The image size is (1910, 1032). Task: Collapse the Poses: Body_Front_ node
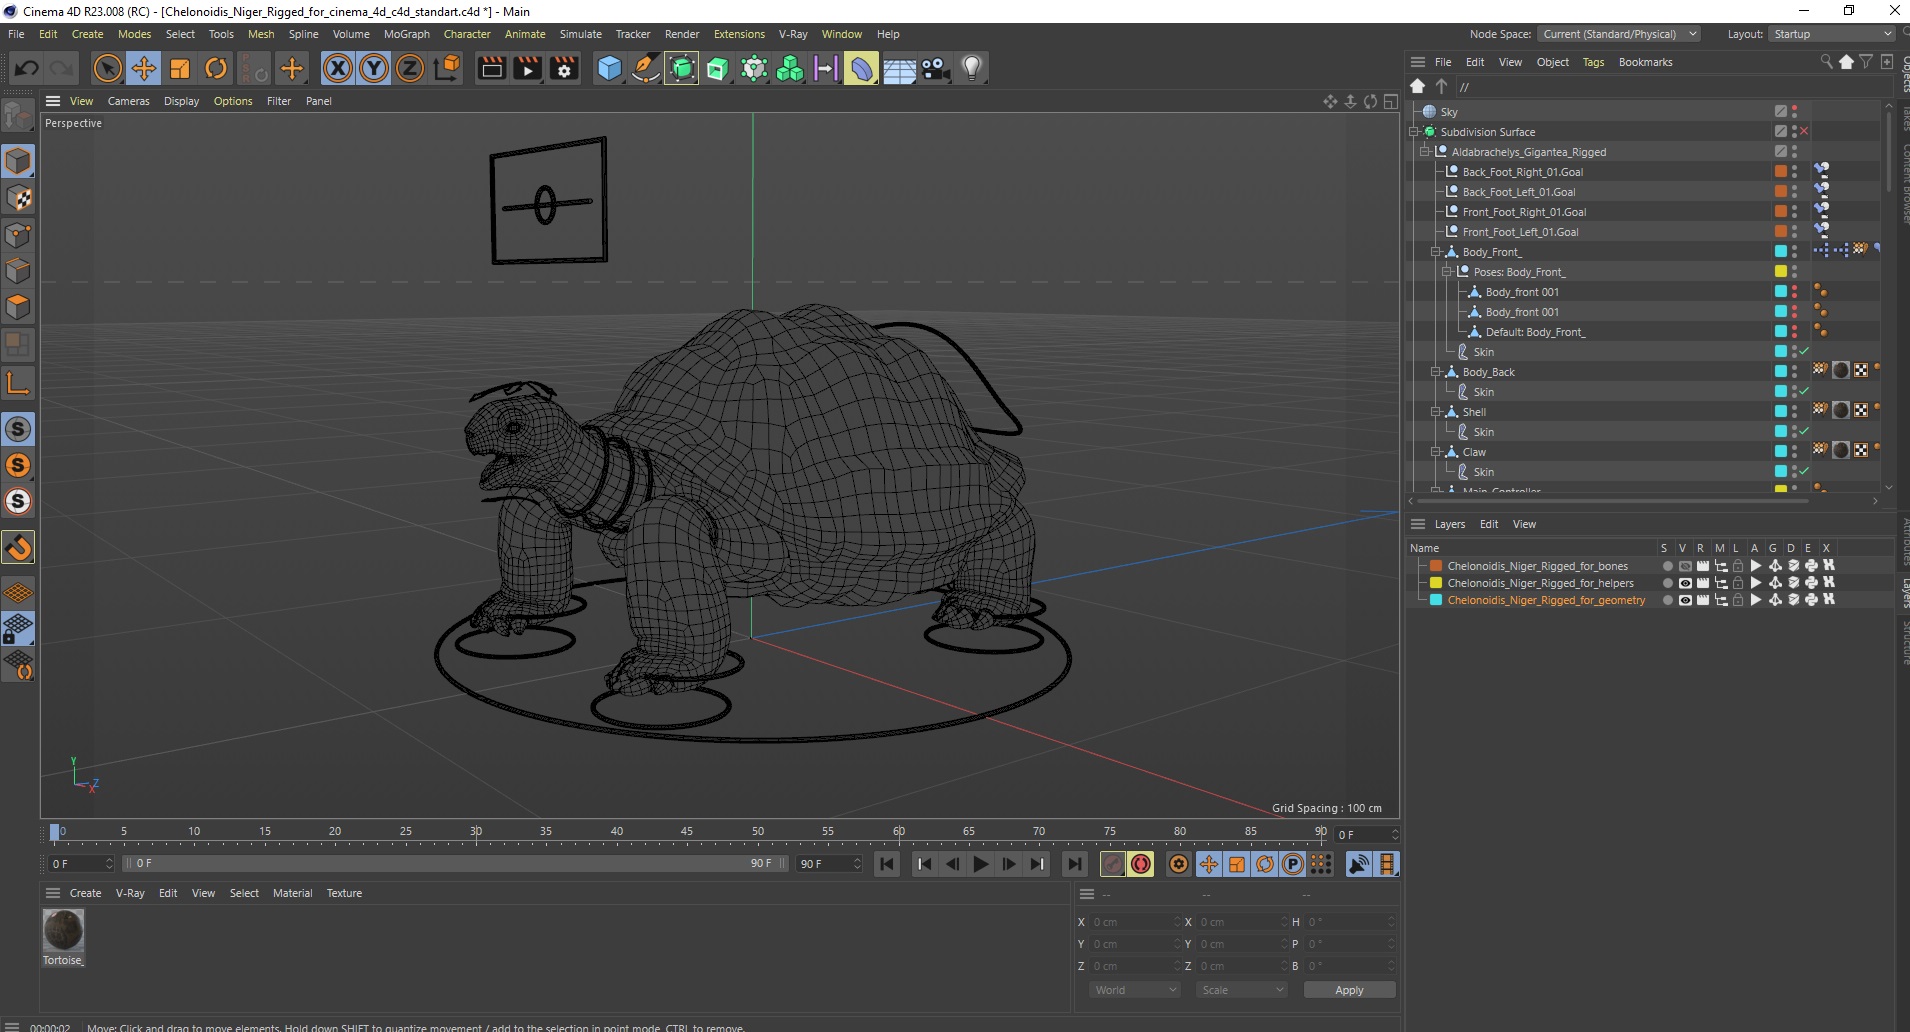pos(1447,272)
